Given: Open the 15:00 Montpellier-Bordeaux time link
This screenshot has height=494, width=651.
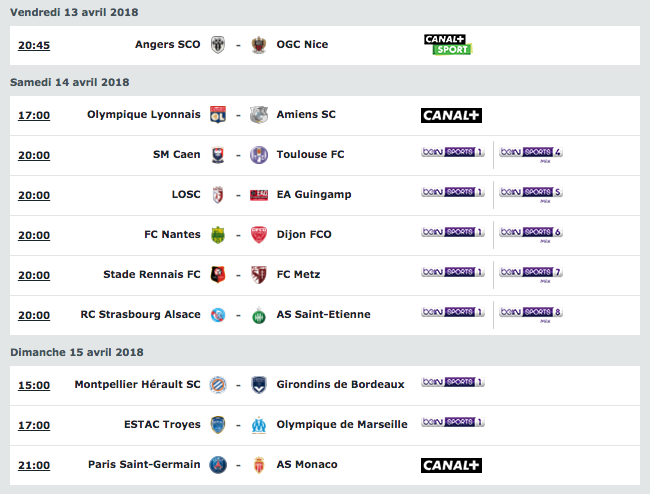Looking at the screenshot, I should coord(34,386).
